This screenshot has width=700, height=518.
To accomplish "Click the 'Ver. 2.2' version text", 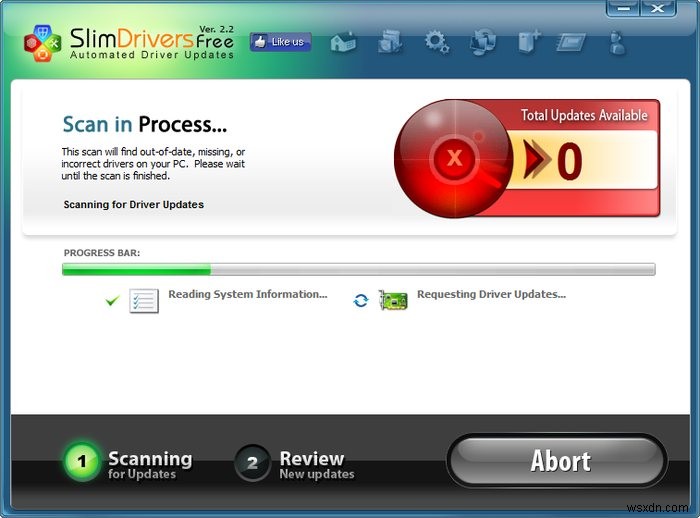I will (216, 29).
